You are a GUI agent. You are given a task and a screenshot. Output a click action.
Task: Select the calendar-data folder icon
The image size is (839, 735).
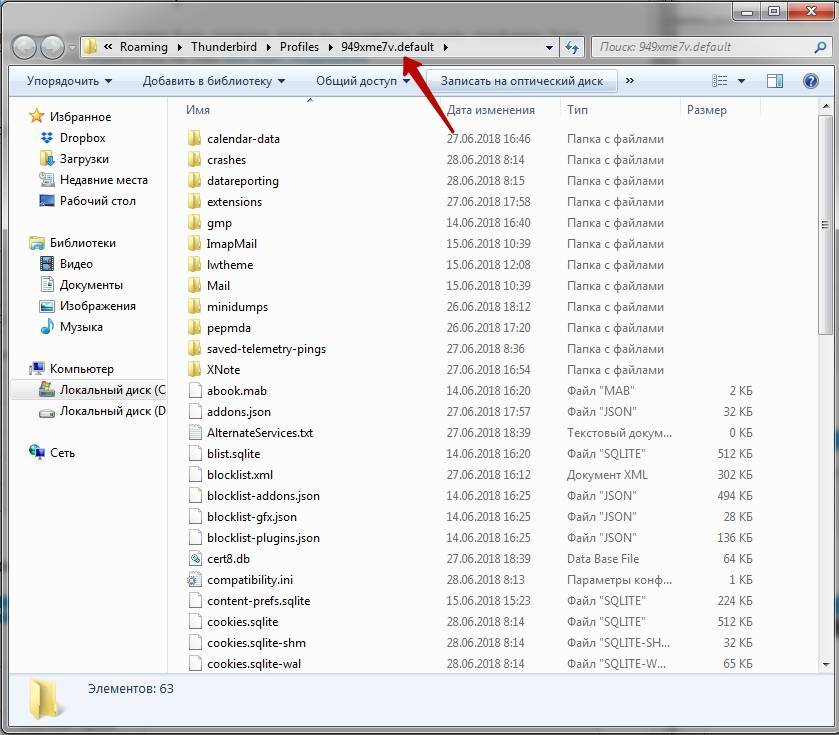point(195,139)
